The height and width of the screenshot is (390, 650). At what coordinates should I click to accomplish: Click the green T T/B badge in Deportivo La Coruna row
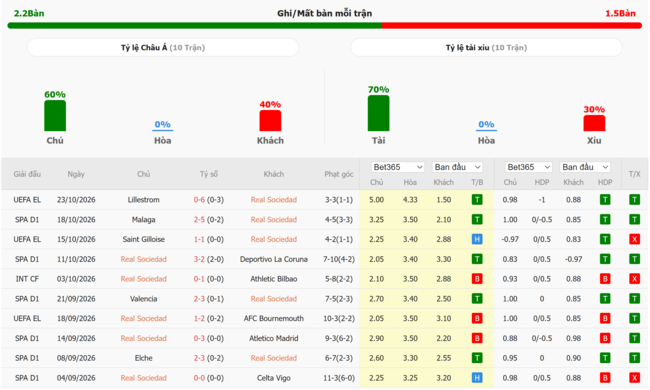coord(477,259)
